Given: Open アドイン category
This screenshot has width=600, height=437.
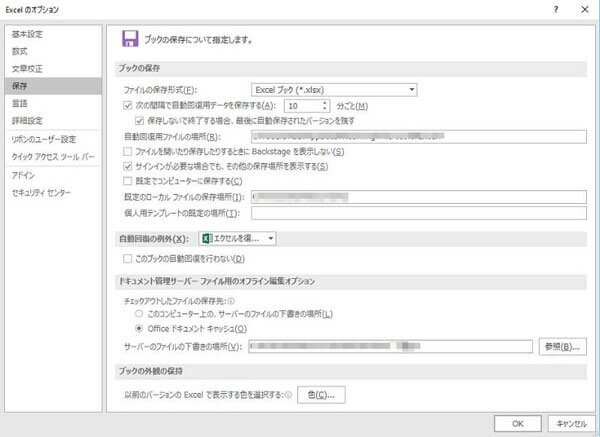Looking at the screenshot, I should coord(54,175).
